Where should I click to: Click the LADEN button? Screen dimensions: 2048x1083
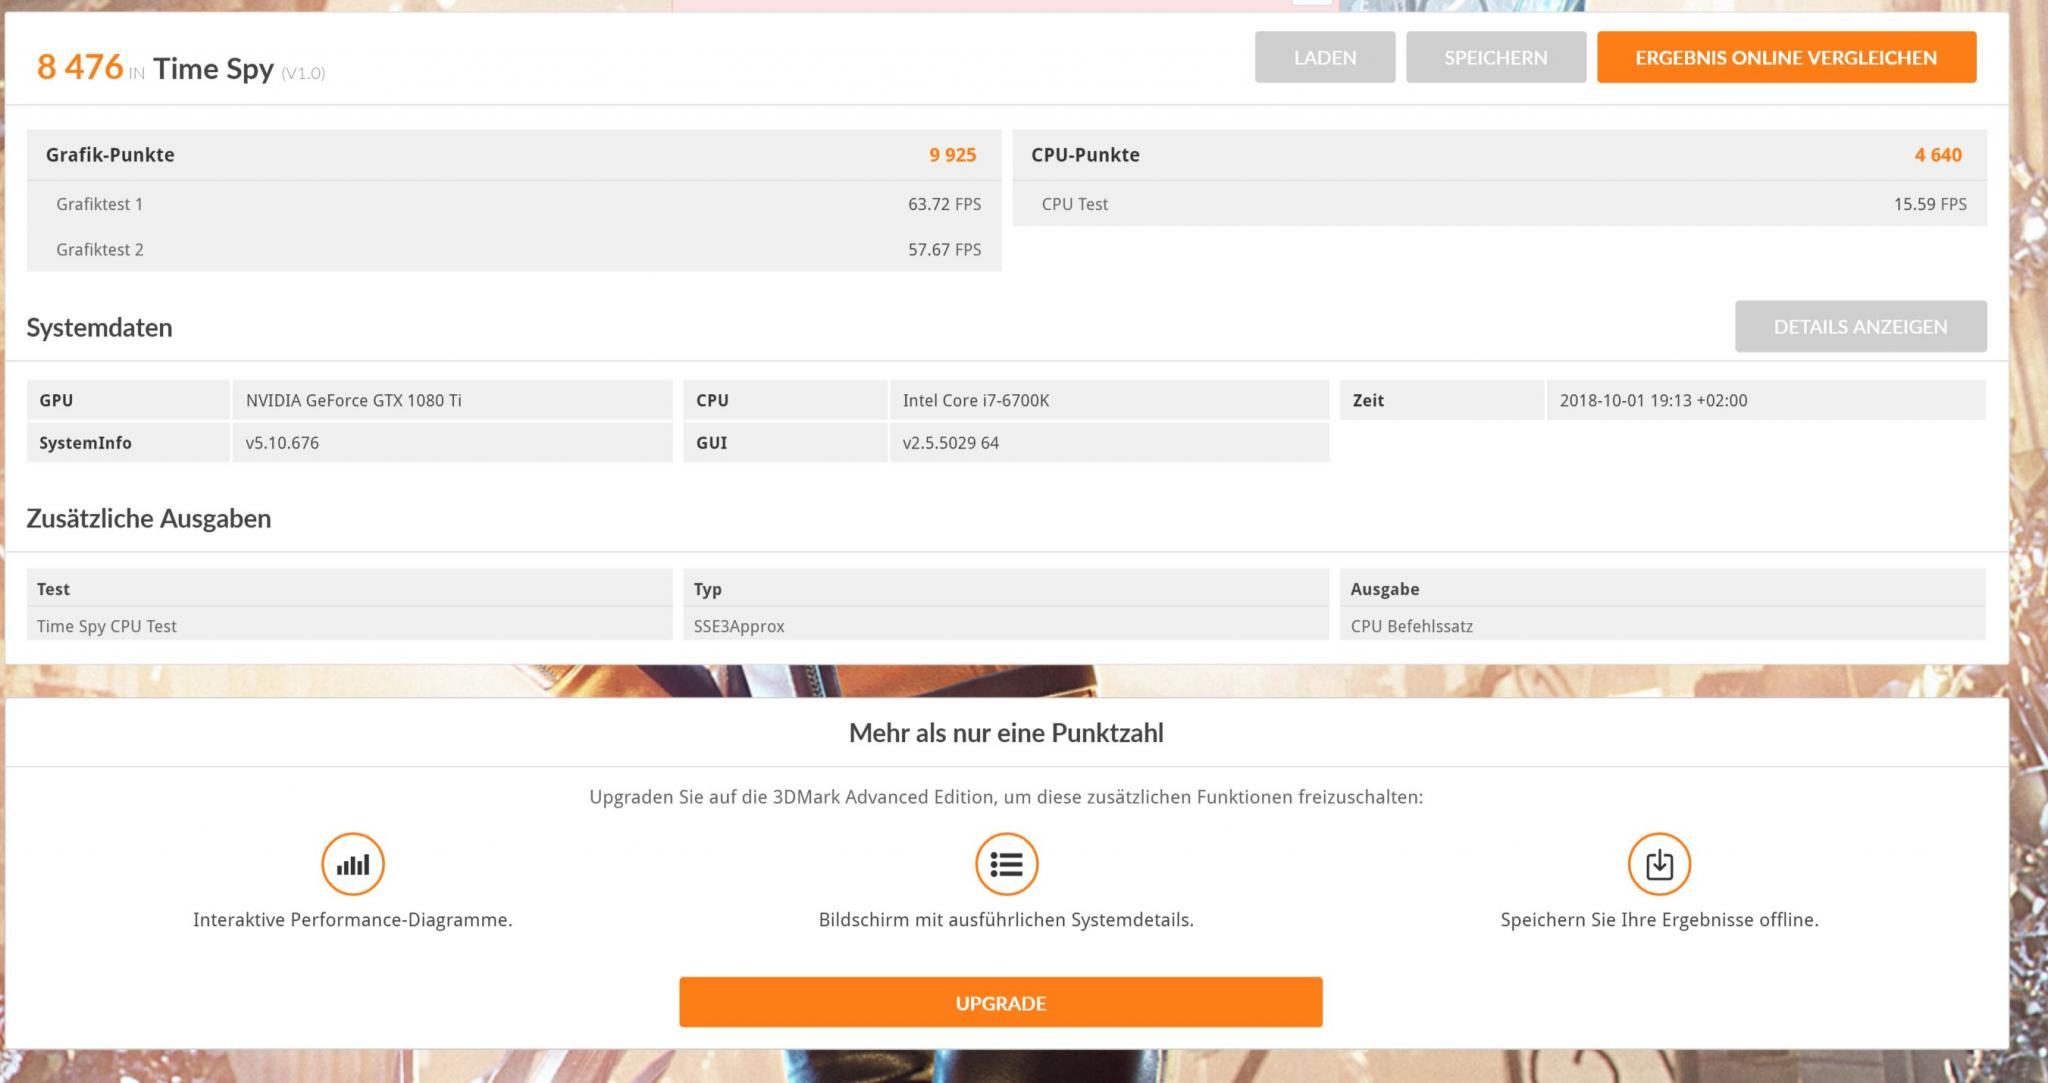pyautogui.click(x=1324, y=57)
